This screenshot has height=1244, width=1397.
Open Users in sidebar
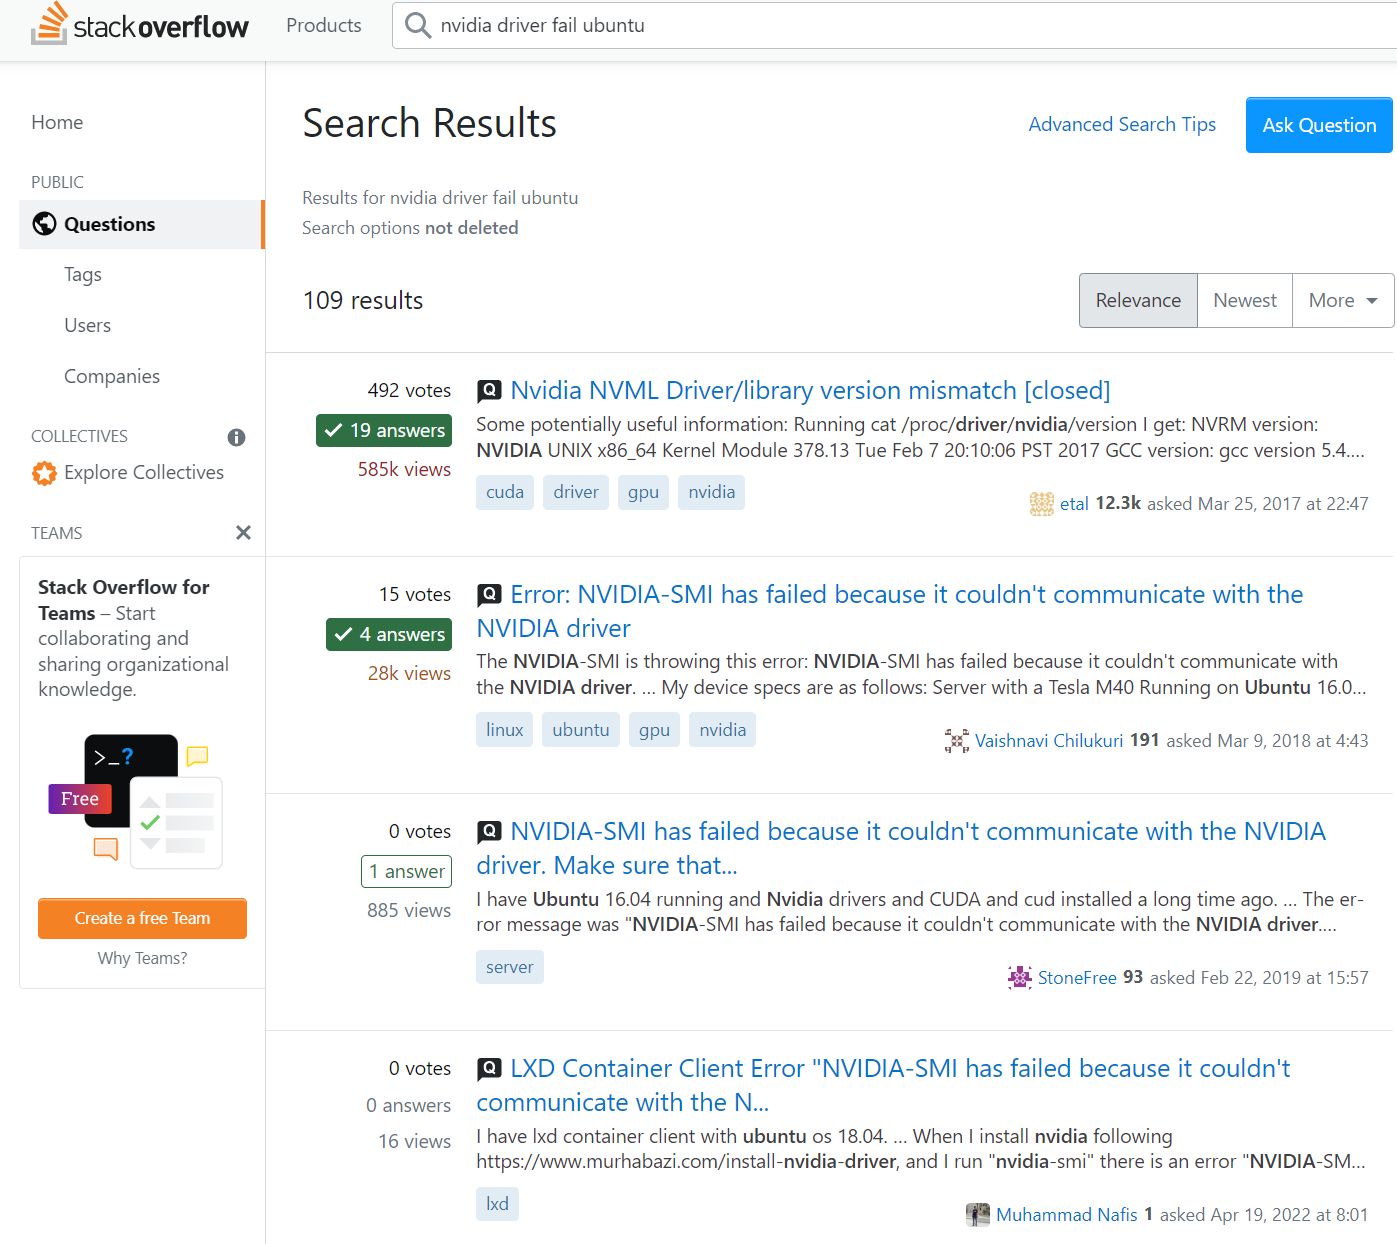point(87,326)
